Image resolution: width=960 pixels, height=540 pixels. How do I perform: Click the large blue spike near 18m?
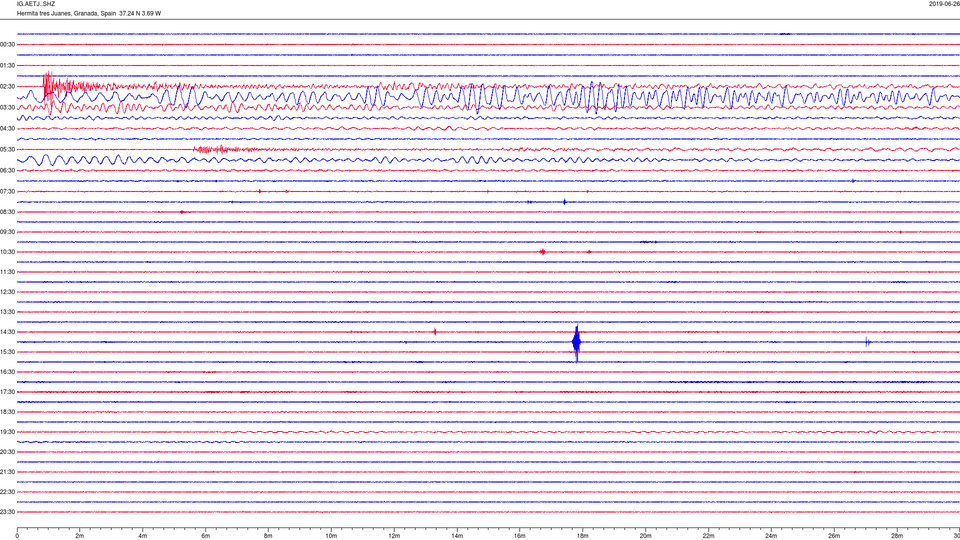tap(576, 343)
